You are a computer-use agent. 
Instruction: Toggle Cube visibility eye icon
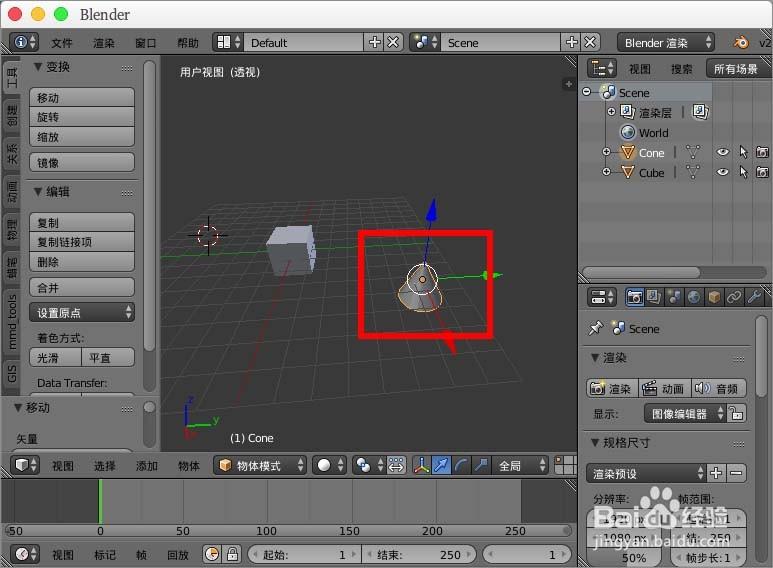pyautogui.click(x=723, y=172)
